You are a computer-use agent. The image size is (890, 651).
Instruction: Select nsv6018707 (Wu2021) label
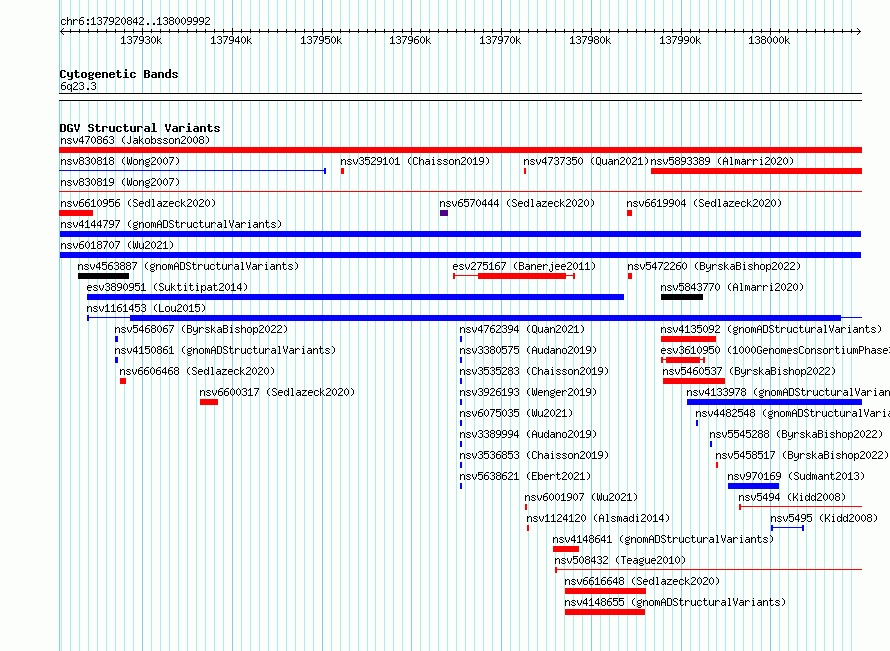(x=117, y=245)
